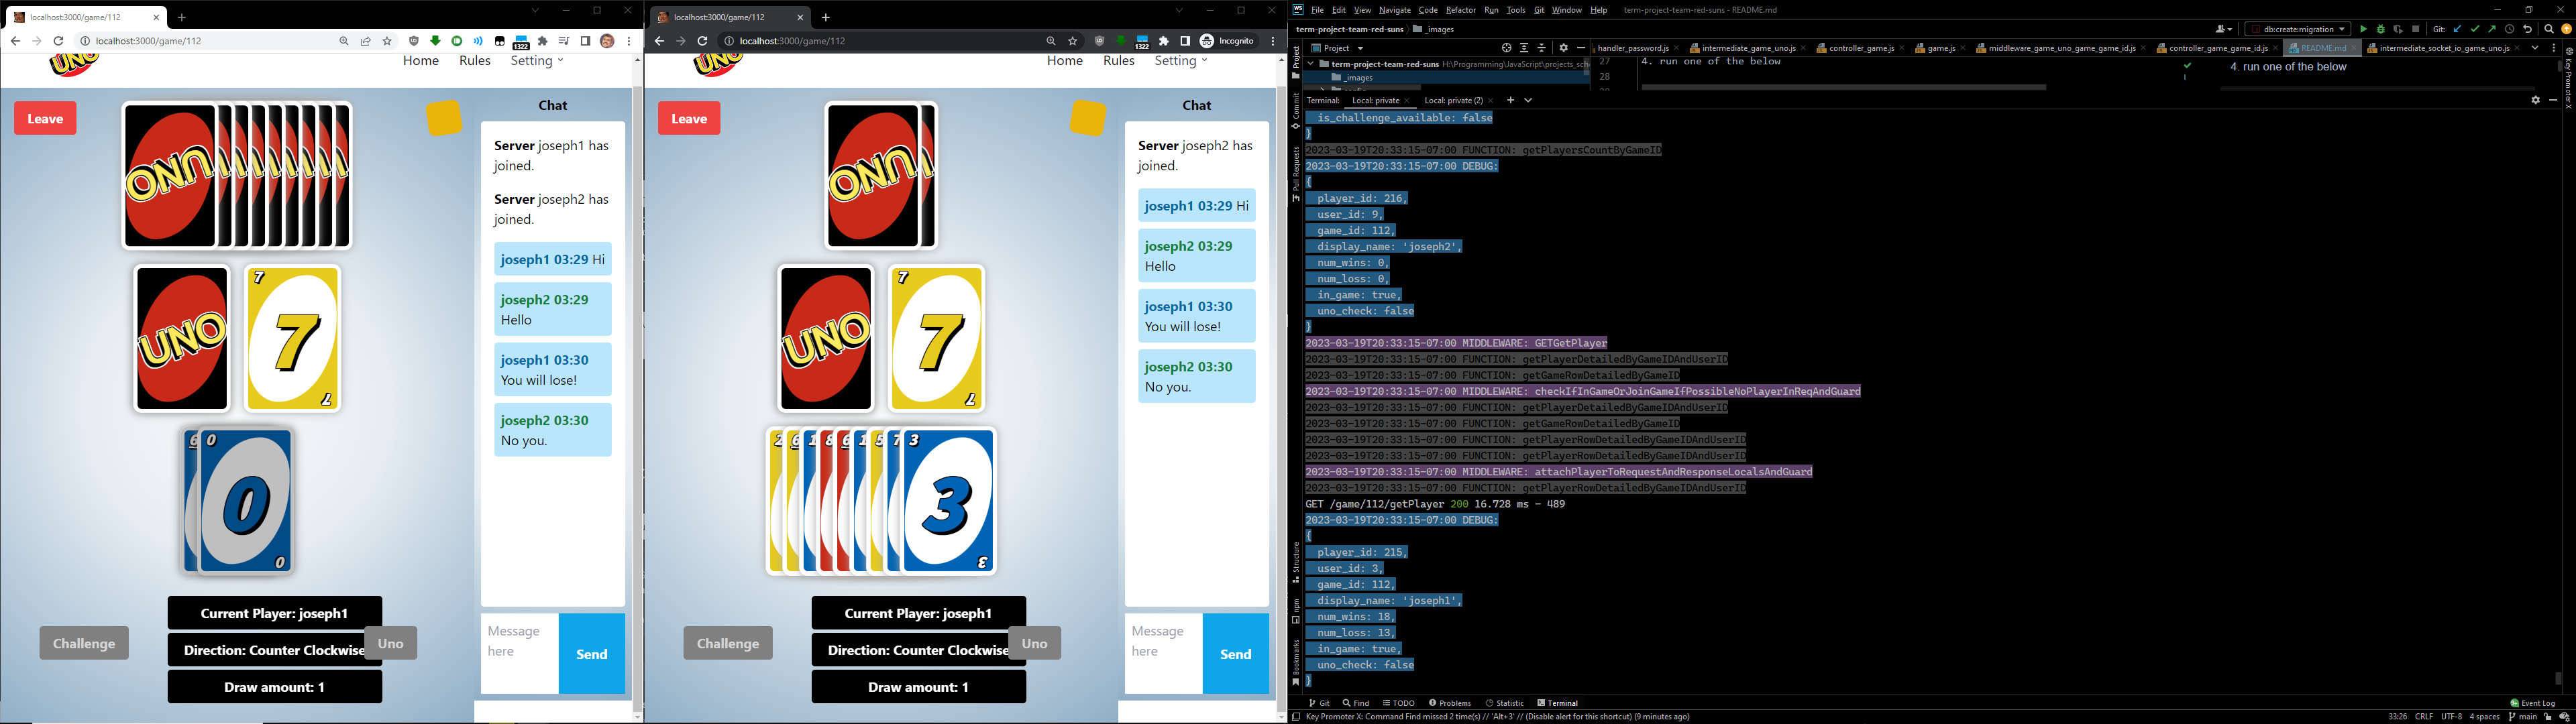This screenshot has width=2576, height=724.
Task: Open db:create:migration run configuration dropdown
Action: point(2299,29)
